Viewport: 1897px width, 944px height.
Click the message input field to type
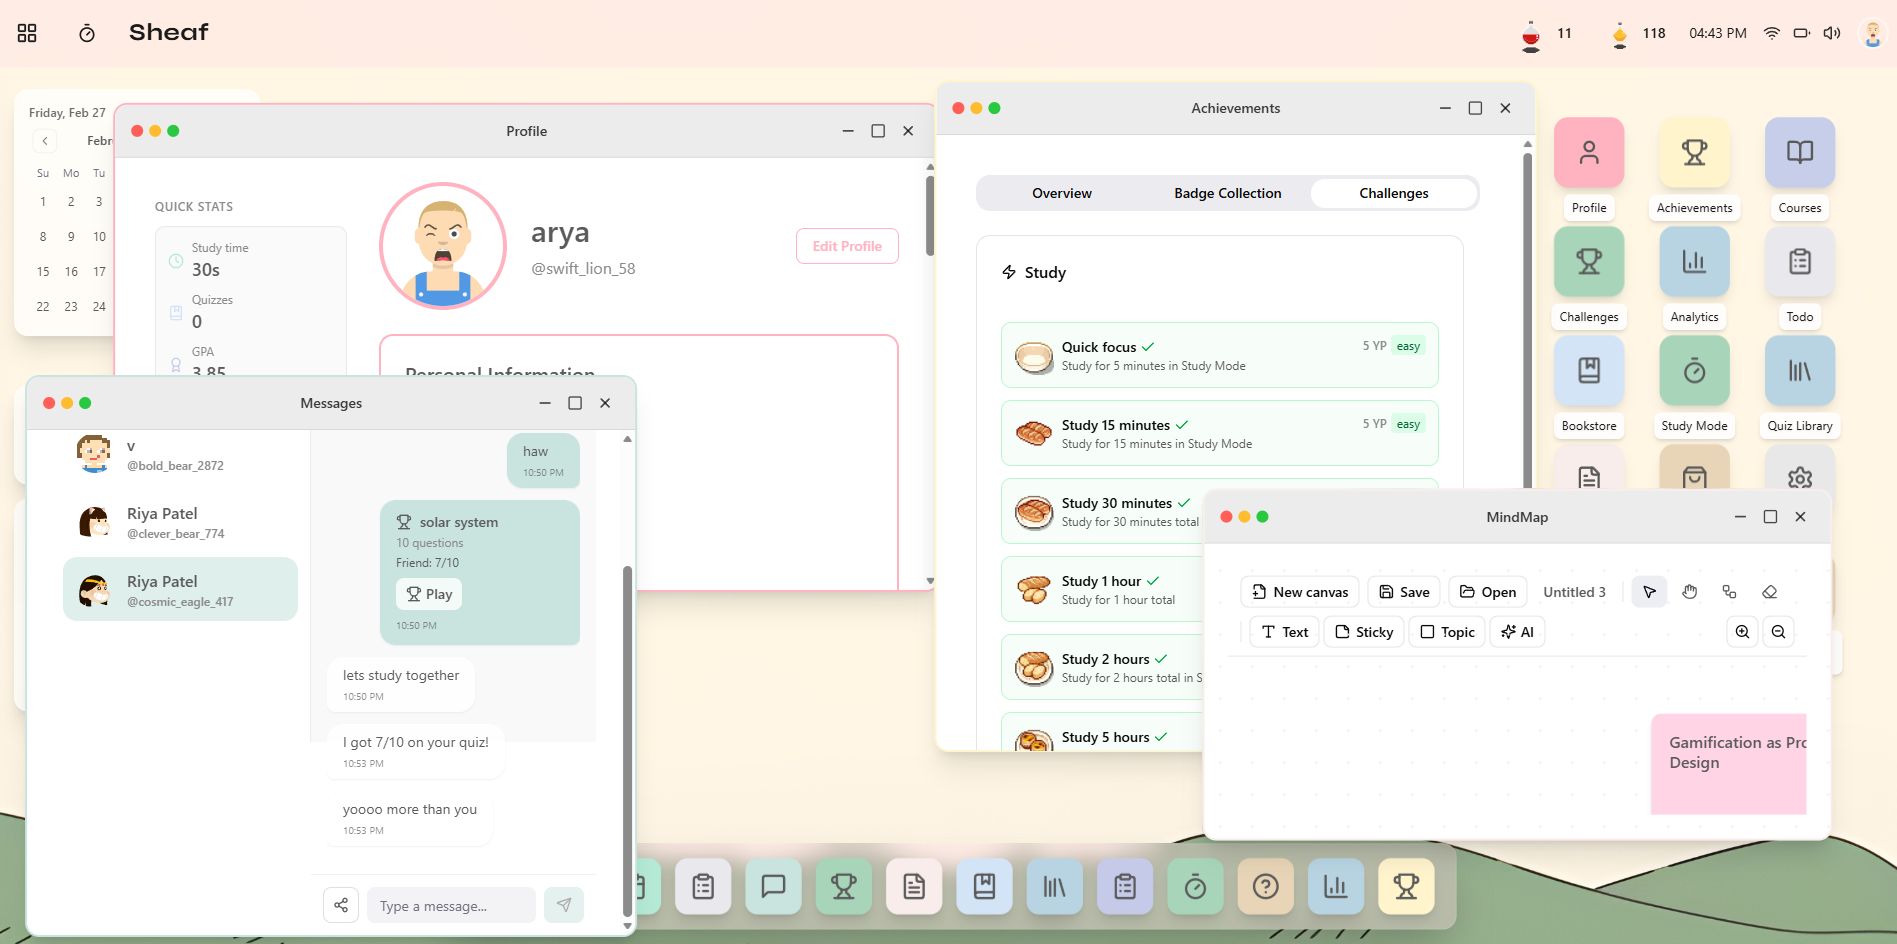(450, 904)
